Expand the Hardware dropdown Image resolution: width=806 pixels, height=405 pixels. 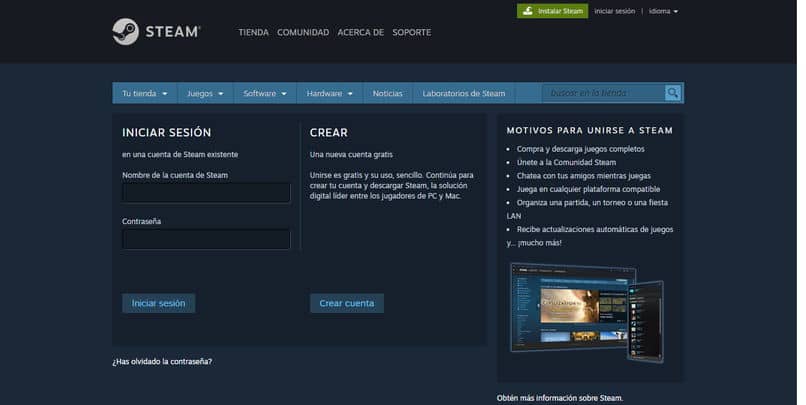point(329,94)
